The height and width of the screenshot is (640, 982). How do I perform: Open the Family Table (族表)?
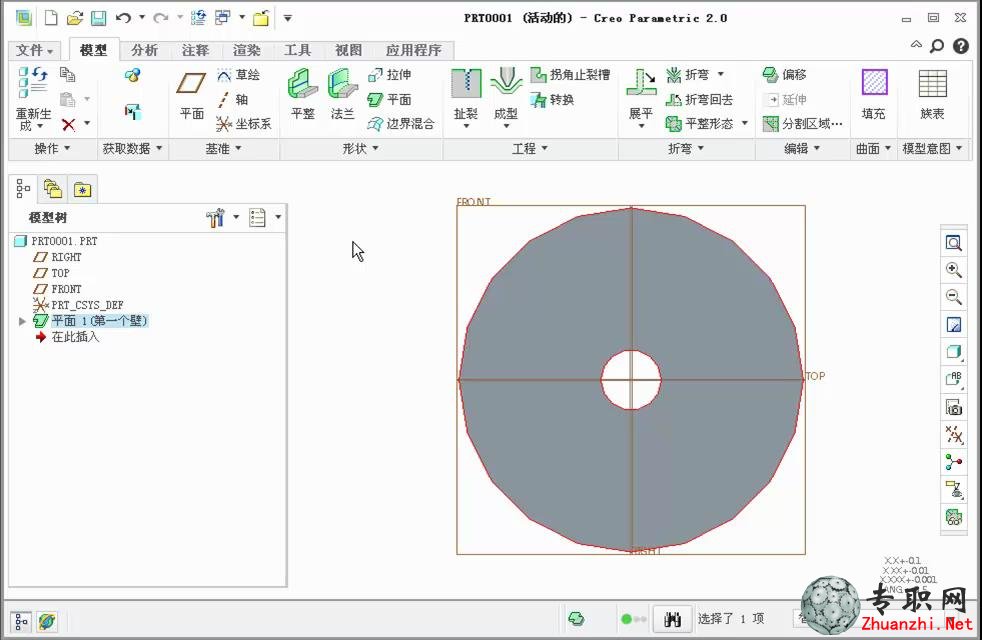(932, 95)
